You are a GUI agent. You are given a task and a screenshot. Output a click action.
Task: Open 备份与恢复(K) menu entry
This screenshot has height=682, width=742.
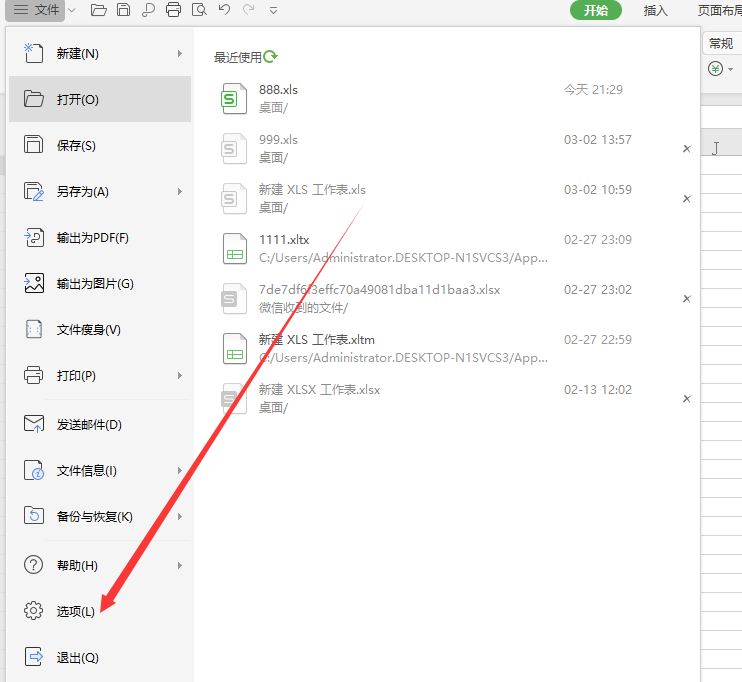click(x=100, y=516)
